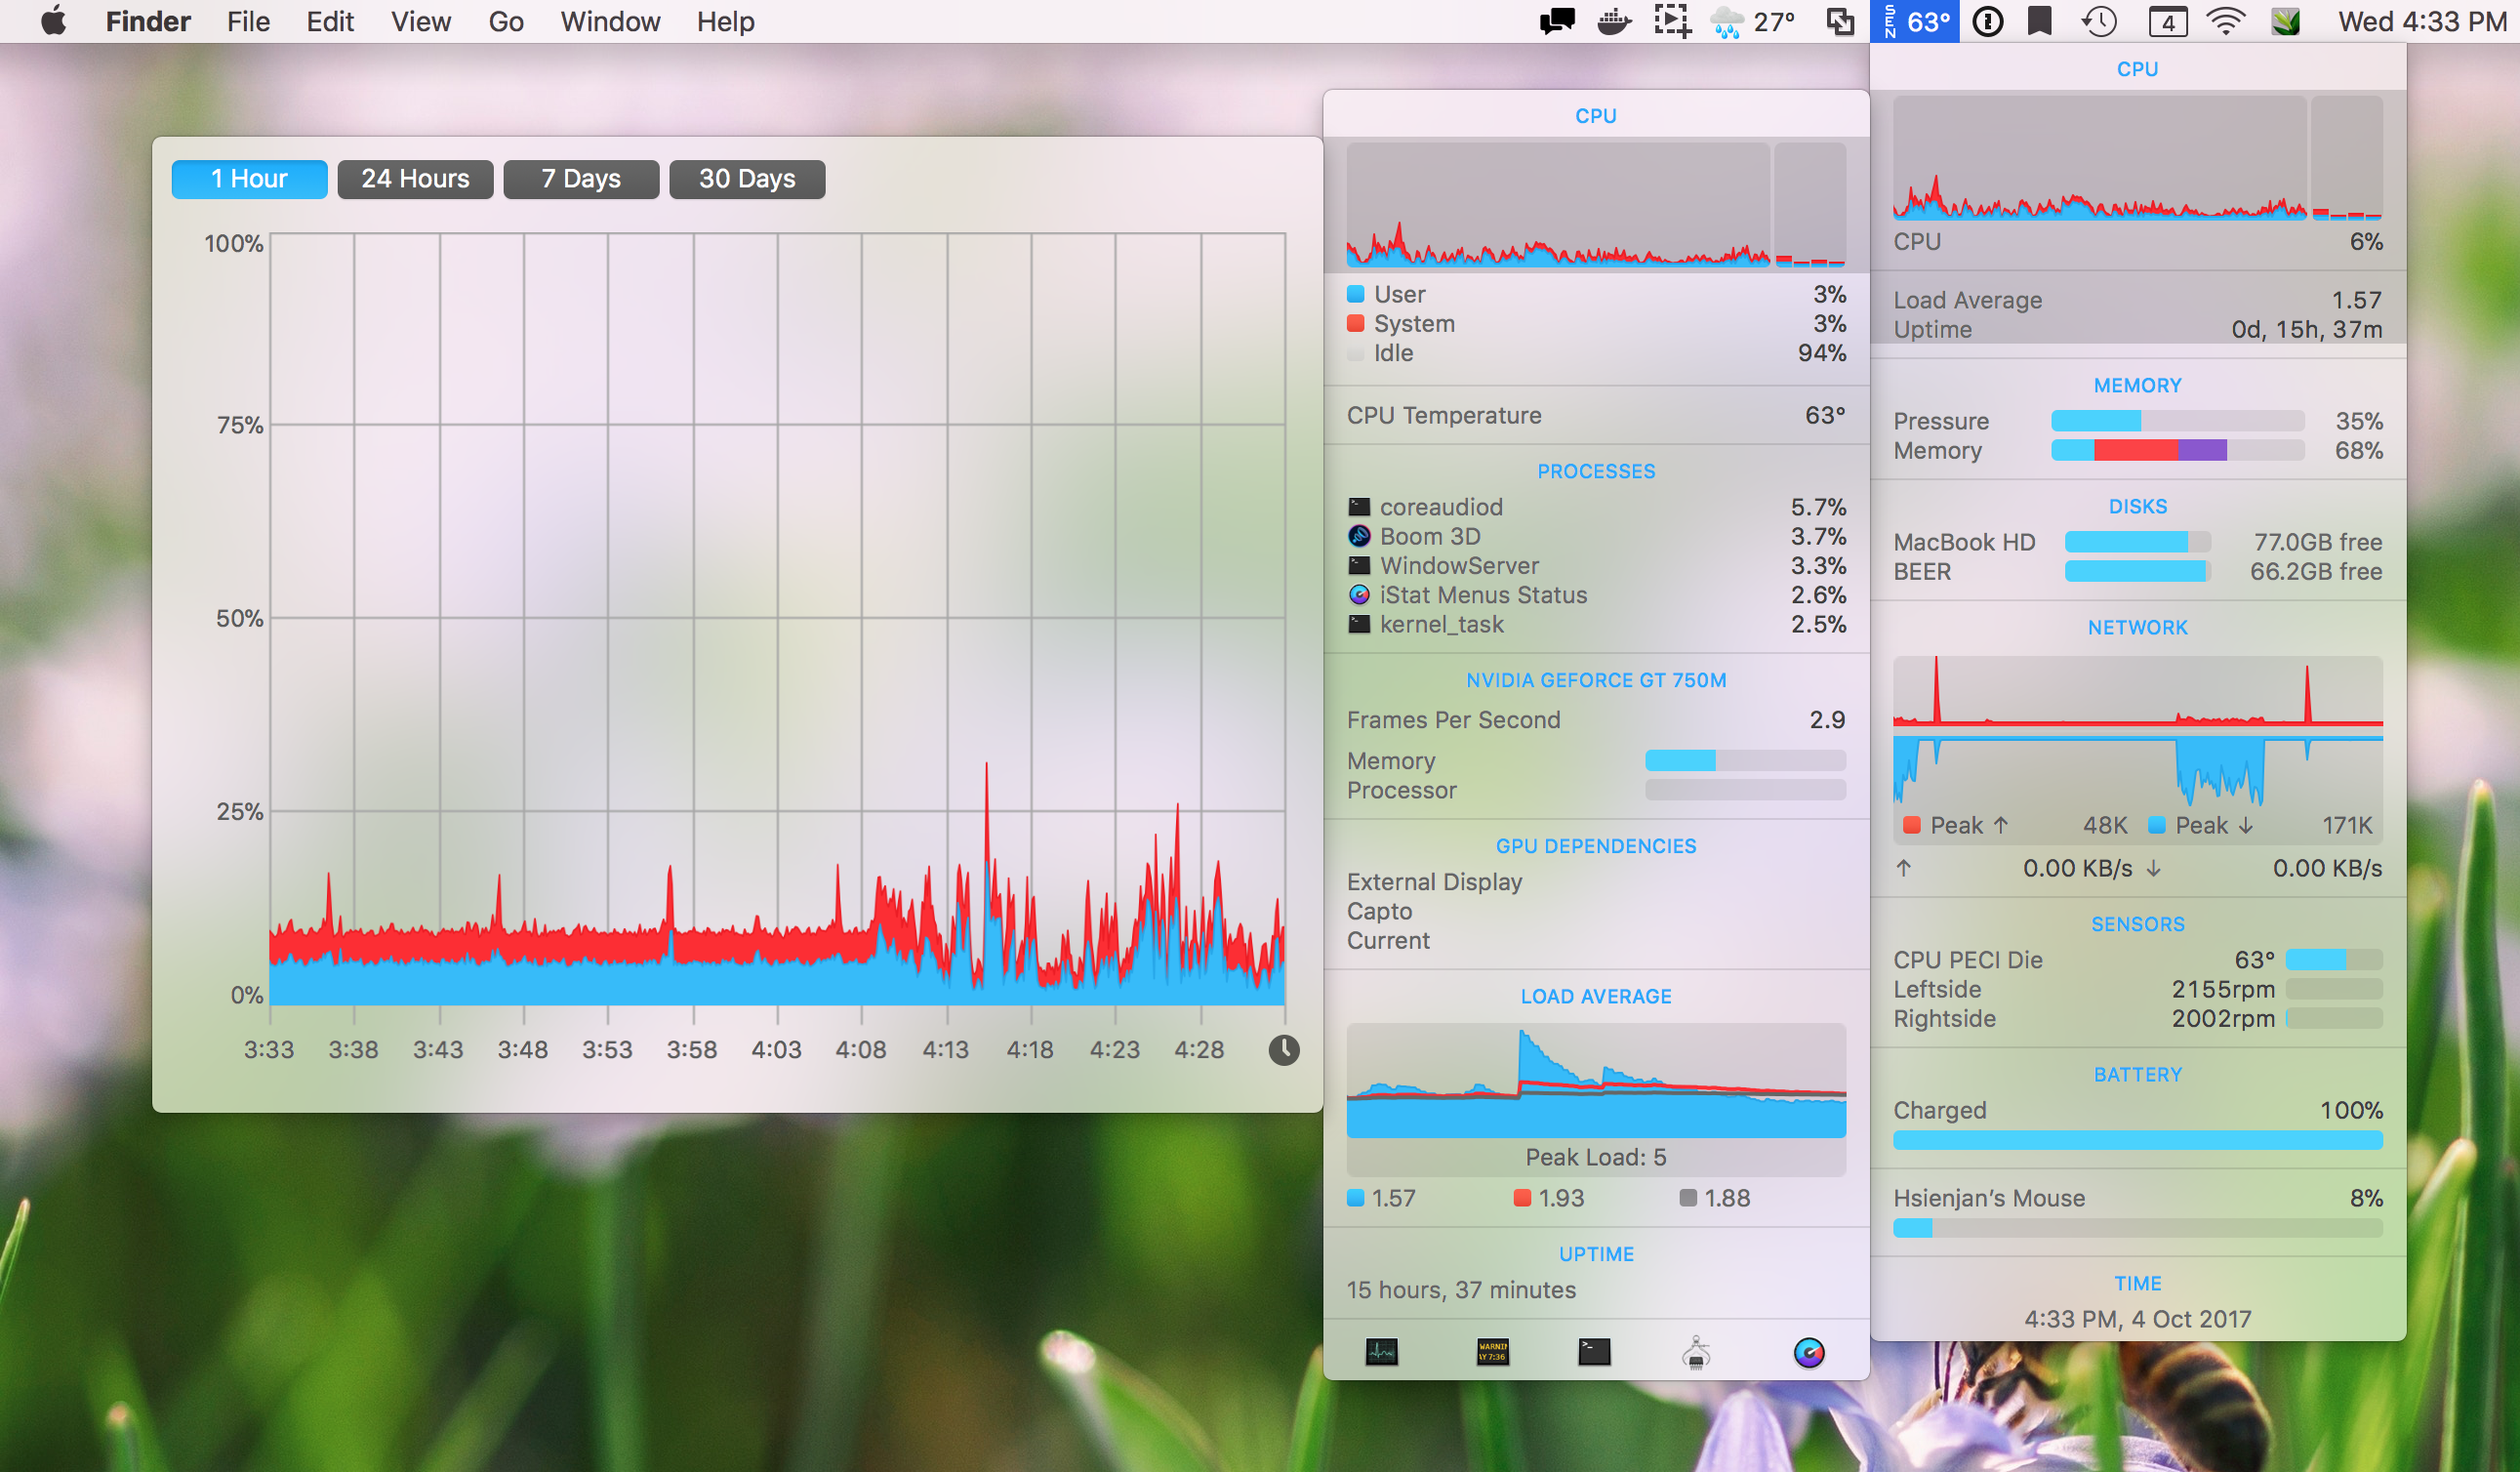The width and height of the screenshot is (2520, 1472).
Task: Open the weather 27° menu bar dropdown
Action: (1753, 21)
